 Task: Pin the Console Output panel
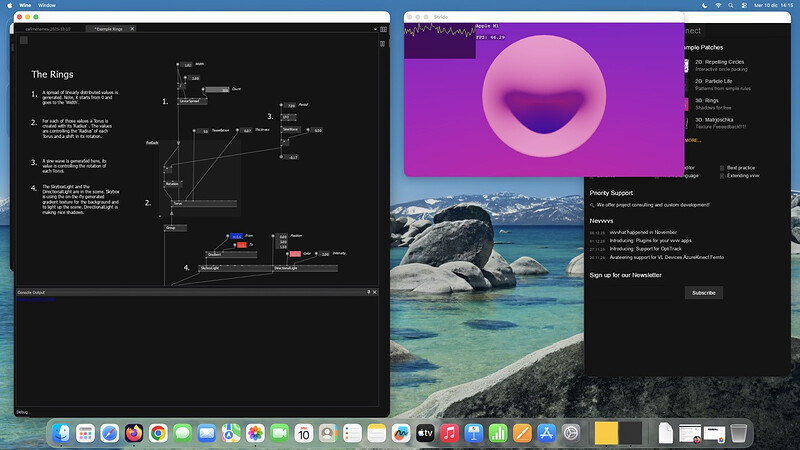tap(370, 291)
